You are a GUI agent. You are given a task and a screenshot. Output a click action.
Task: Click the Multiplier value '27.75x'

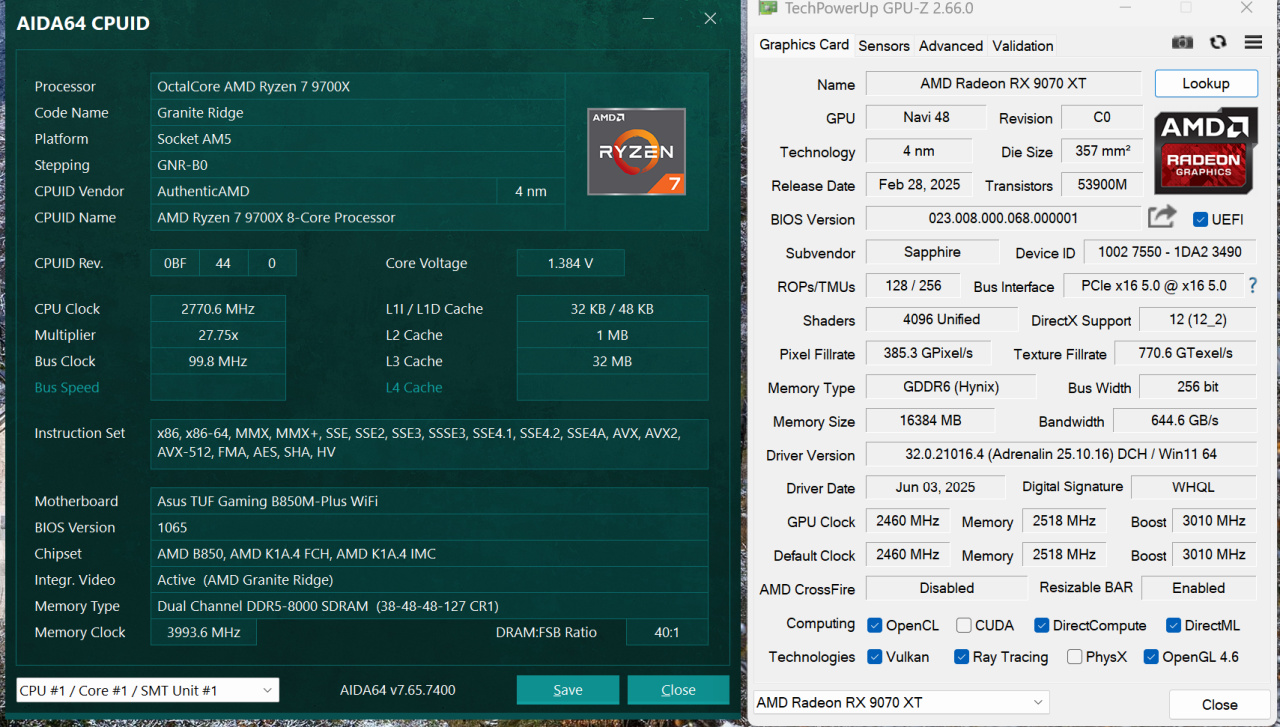click(218, 335)
